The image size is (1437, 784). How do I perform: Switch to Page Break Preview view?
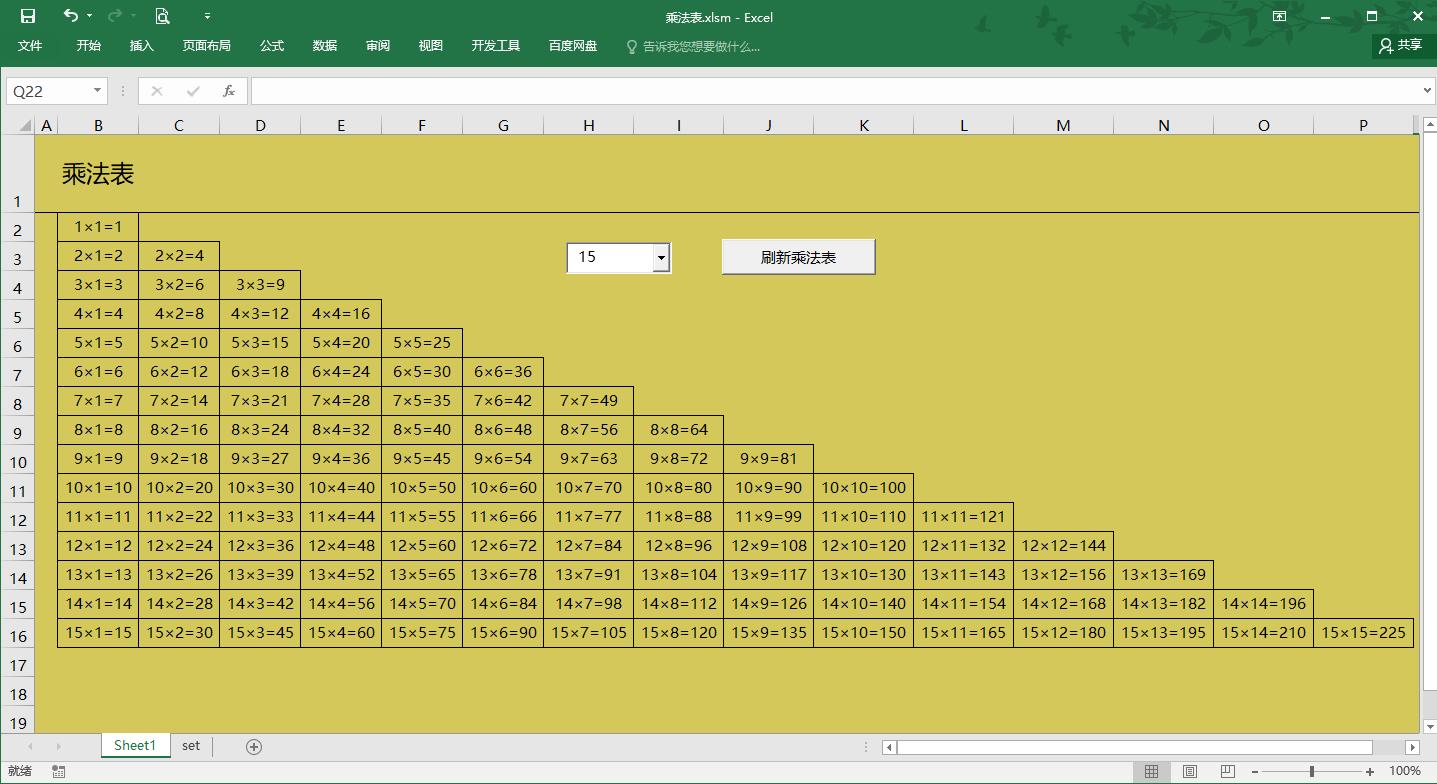point(1227,771)
